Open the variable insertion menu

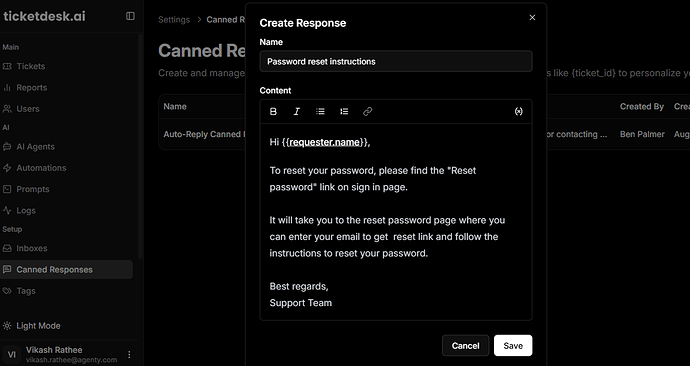point(518,112)
